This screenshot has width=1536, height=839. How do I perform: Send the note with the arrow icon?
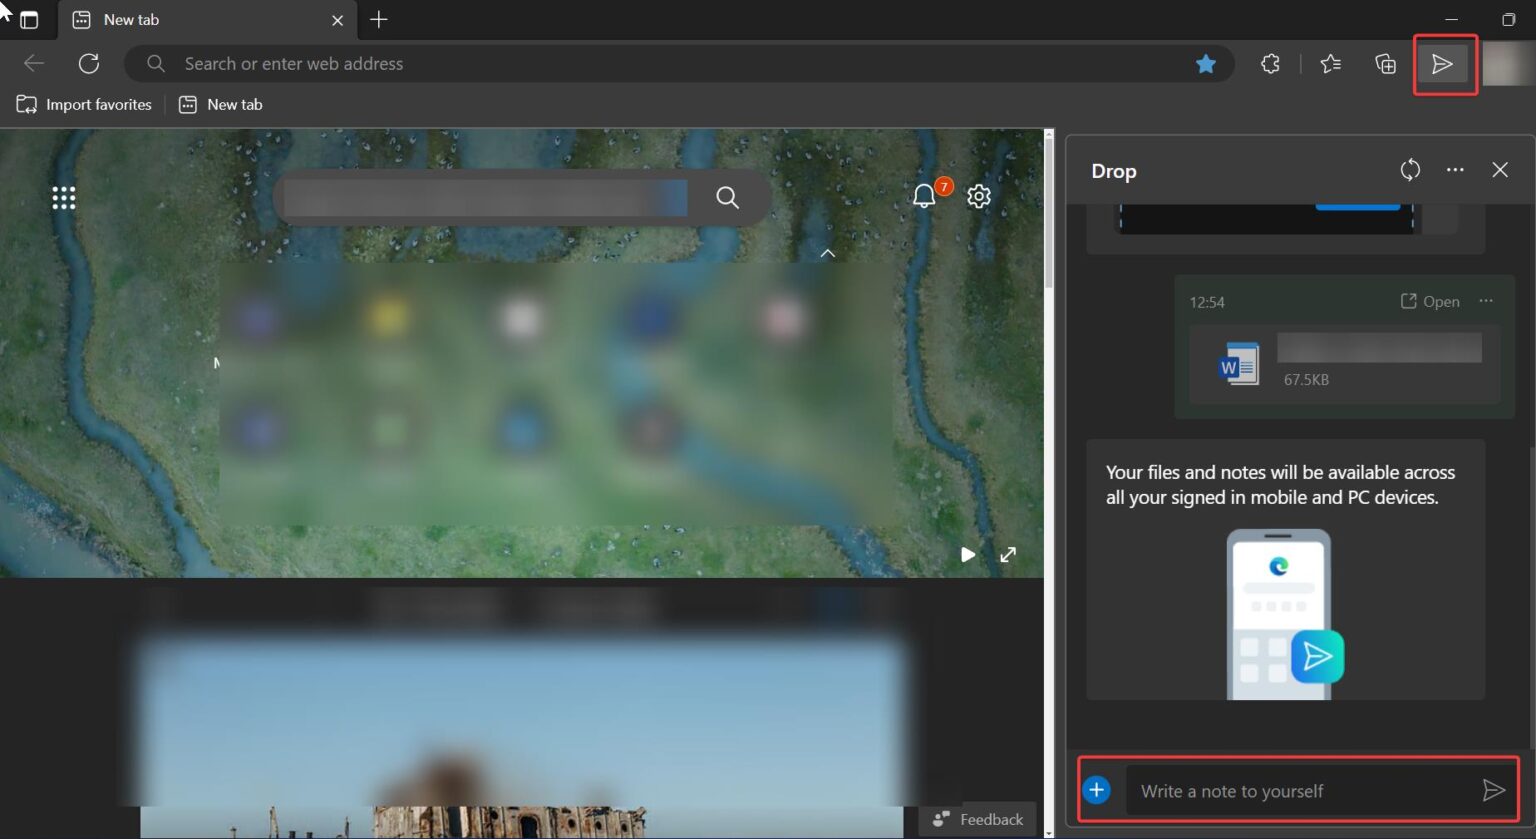click(x=1495, y=789)
